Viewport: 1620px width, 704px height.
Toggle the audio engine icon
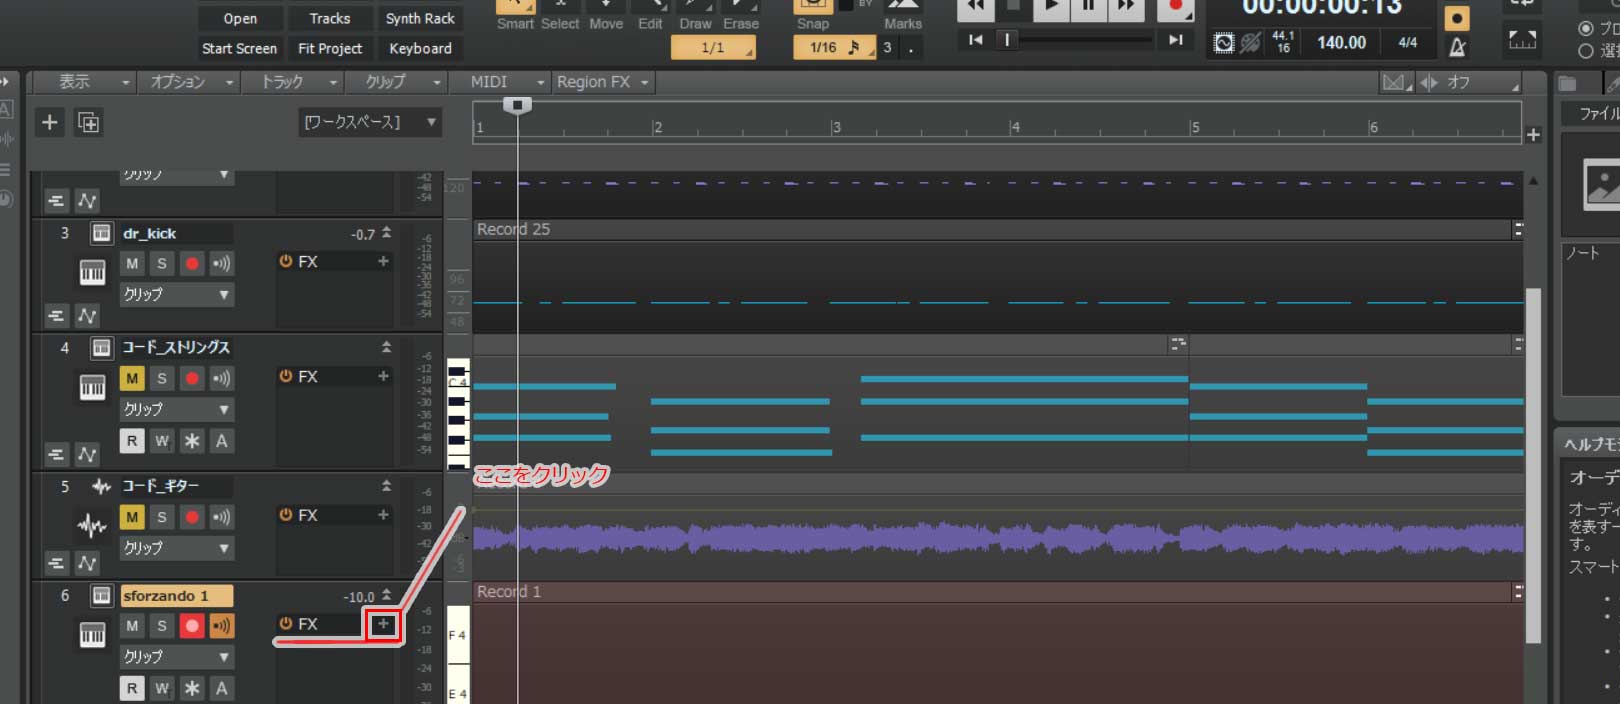pos(1224,43)
